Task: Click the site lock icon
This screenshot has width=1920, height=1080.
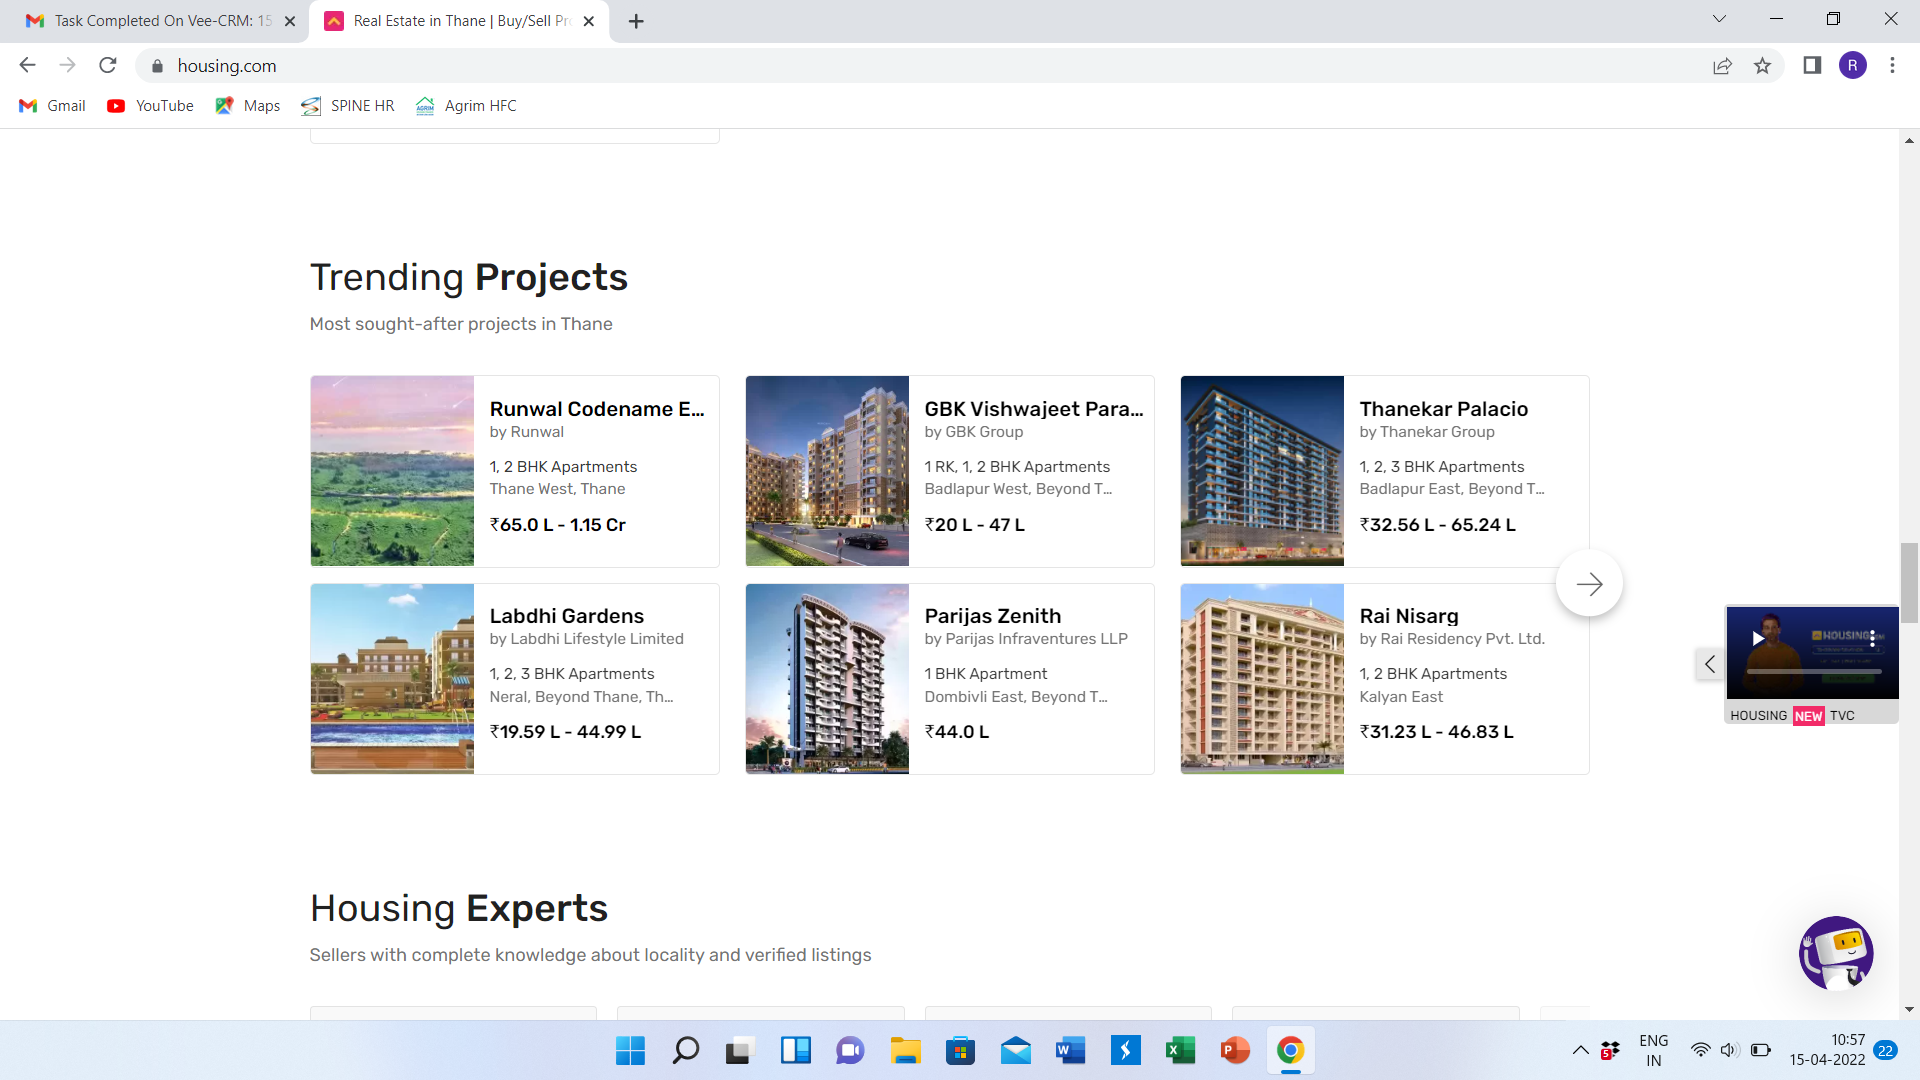Action: 157,66
